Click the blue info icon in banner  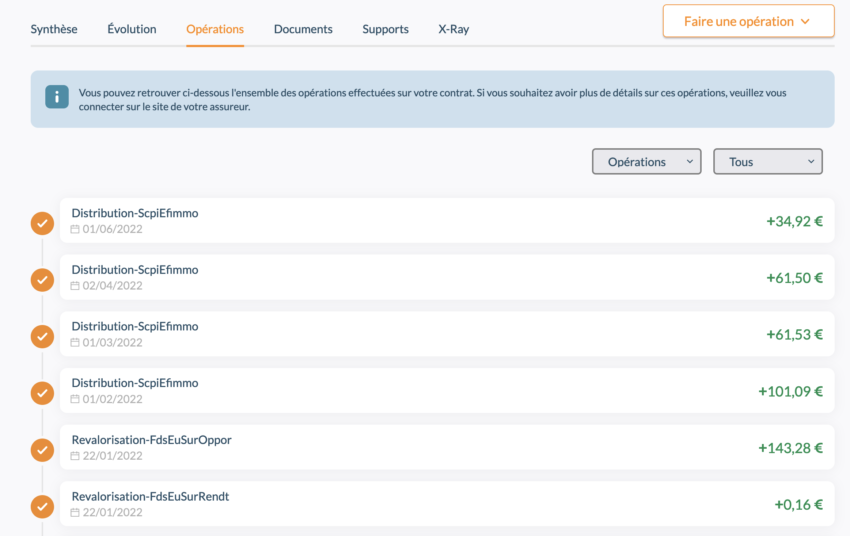57,97
